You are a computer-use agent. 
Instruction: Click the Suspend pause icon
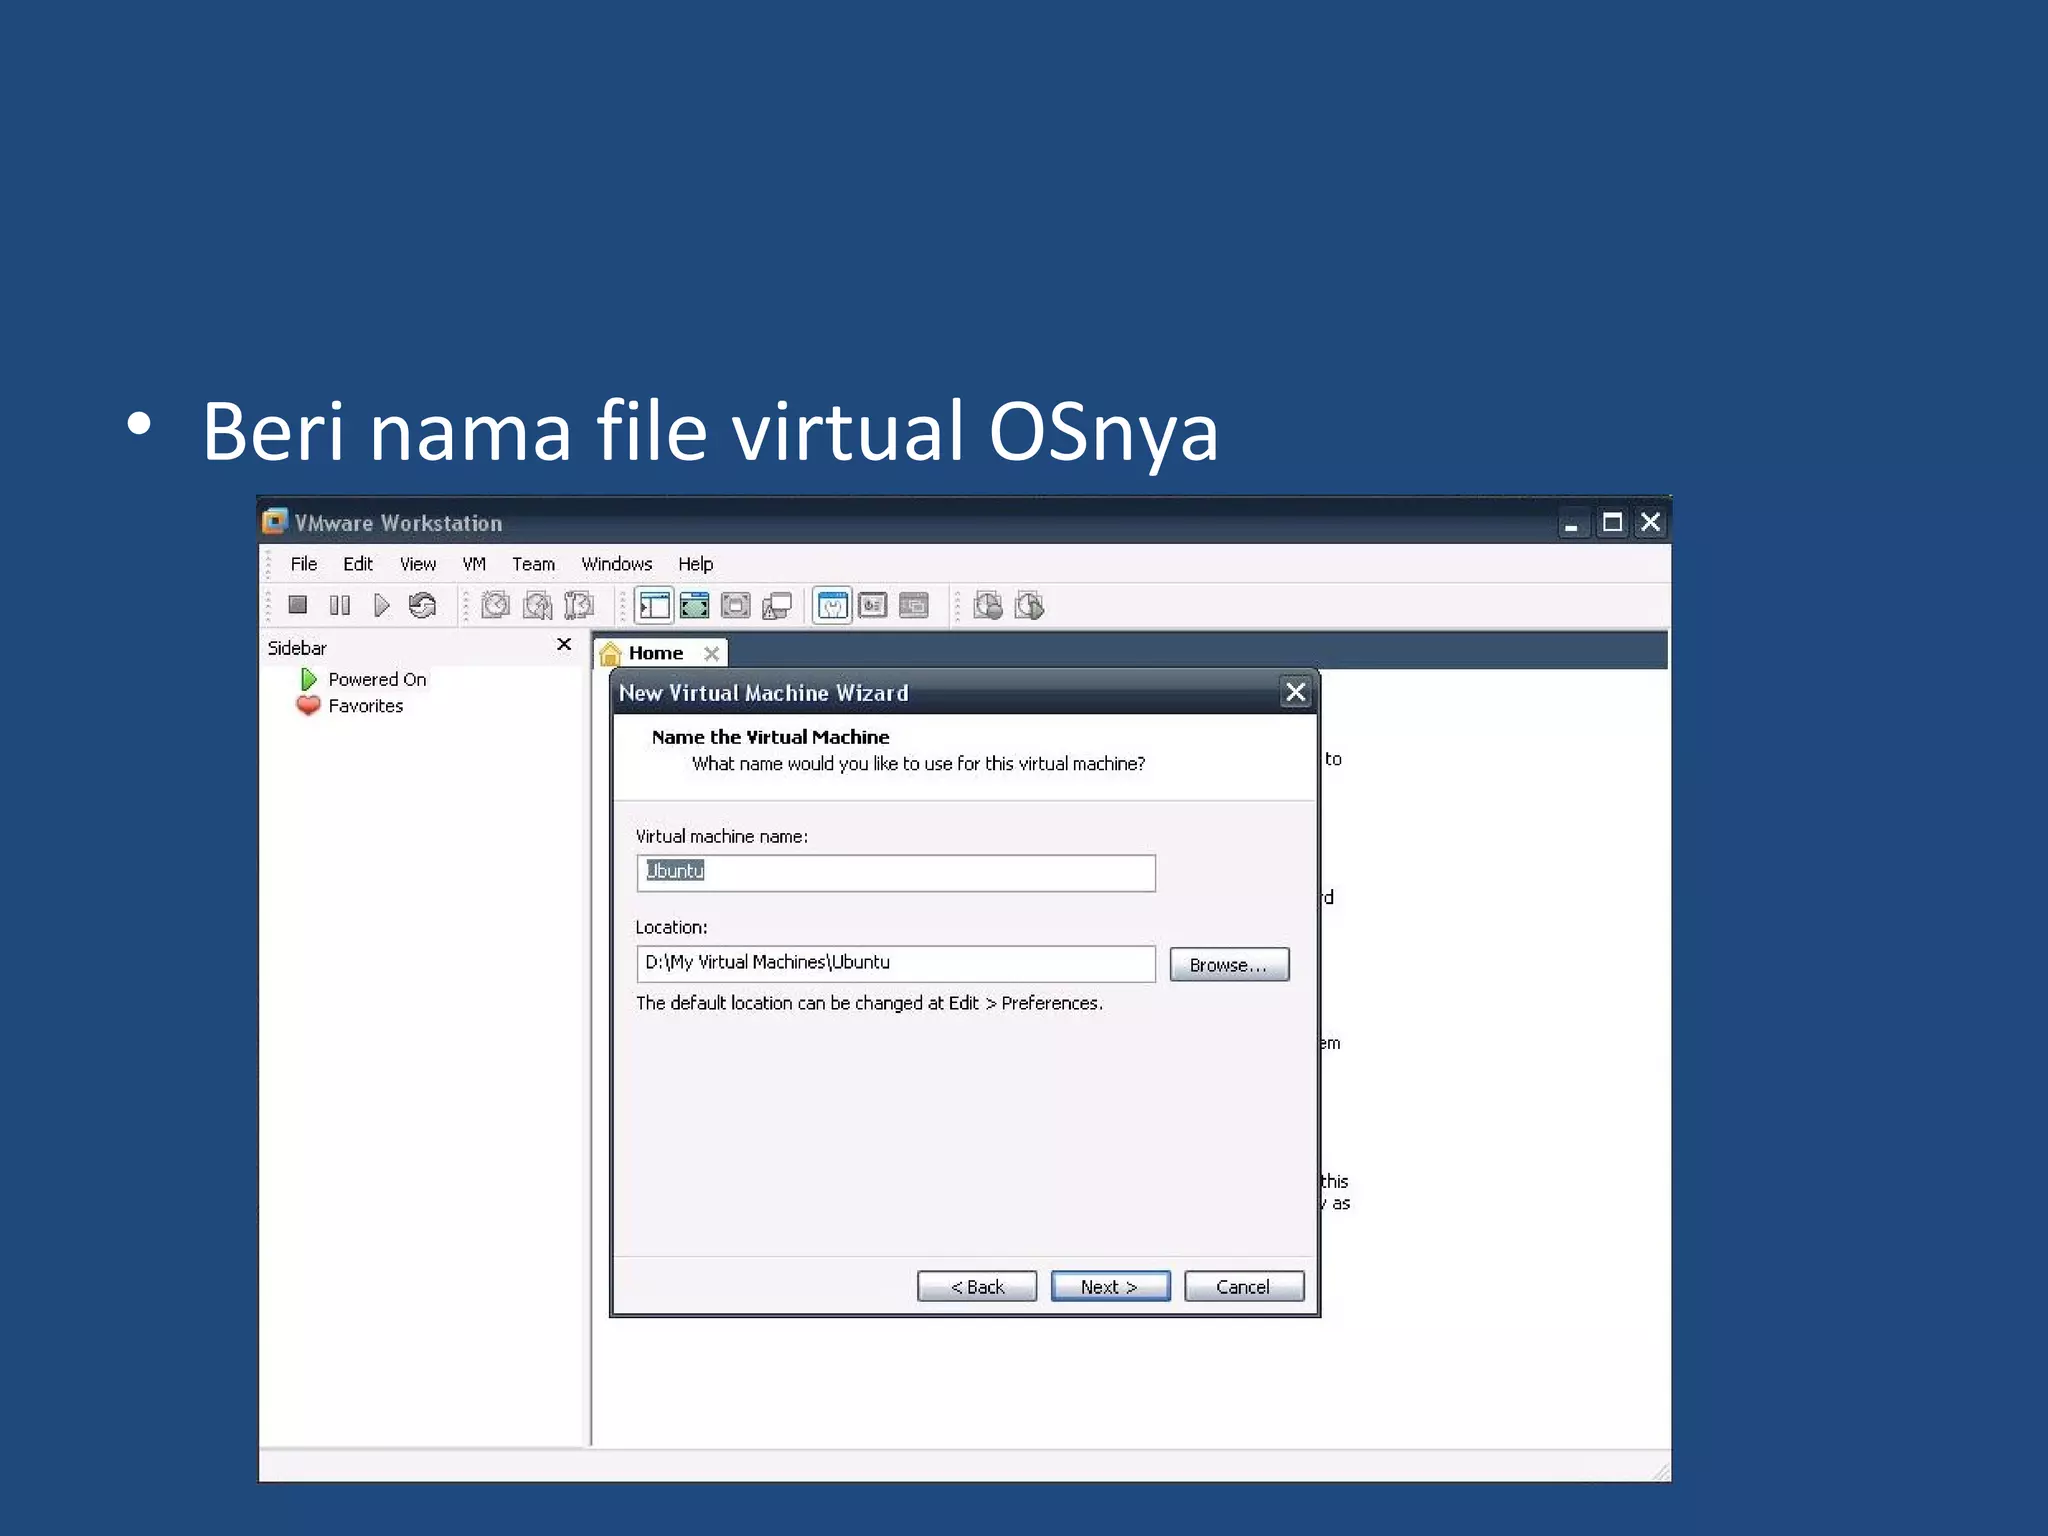[340, 605]
